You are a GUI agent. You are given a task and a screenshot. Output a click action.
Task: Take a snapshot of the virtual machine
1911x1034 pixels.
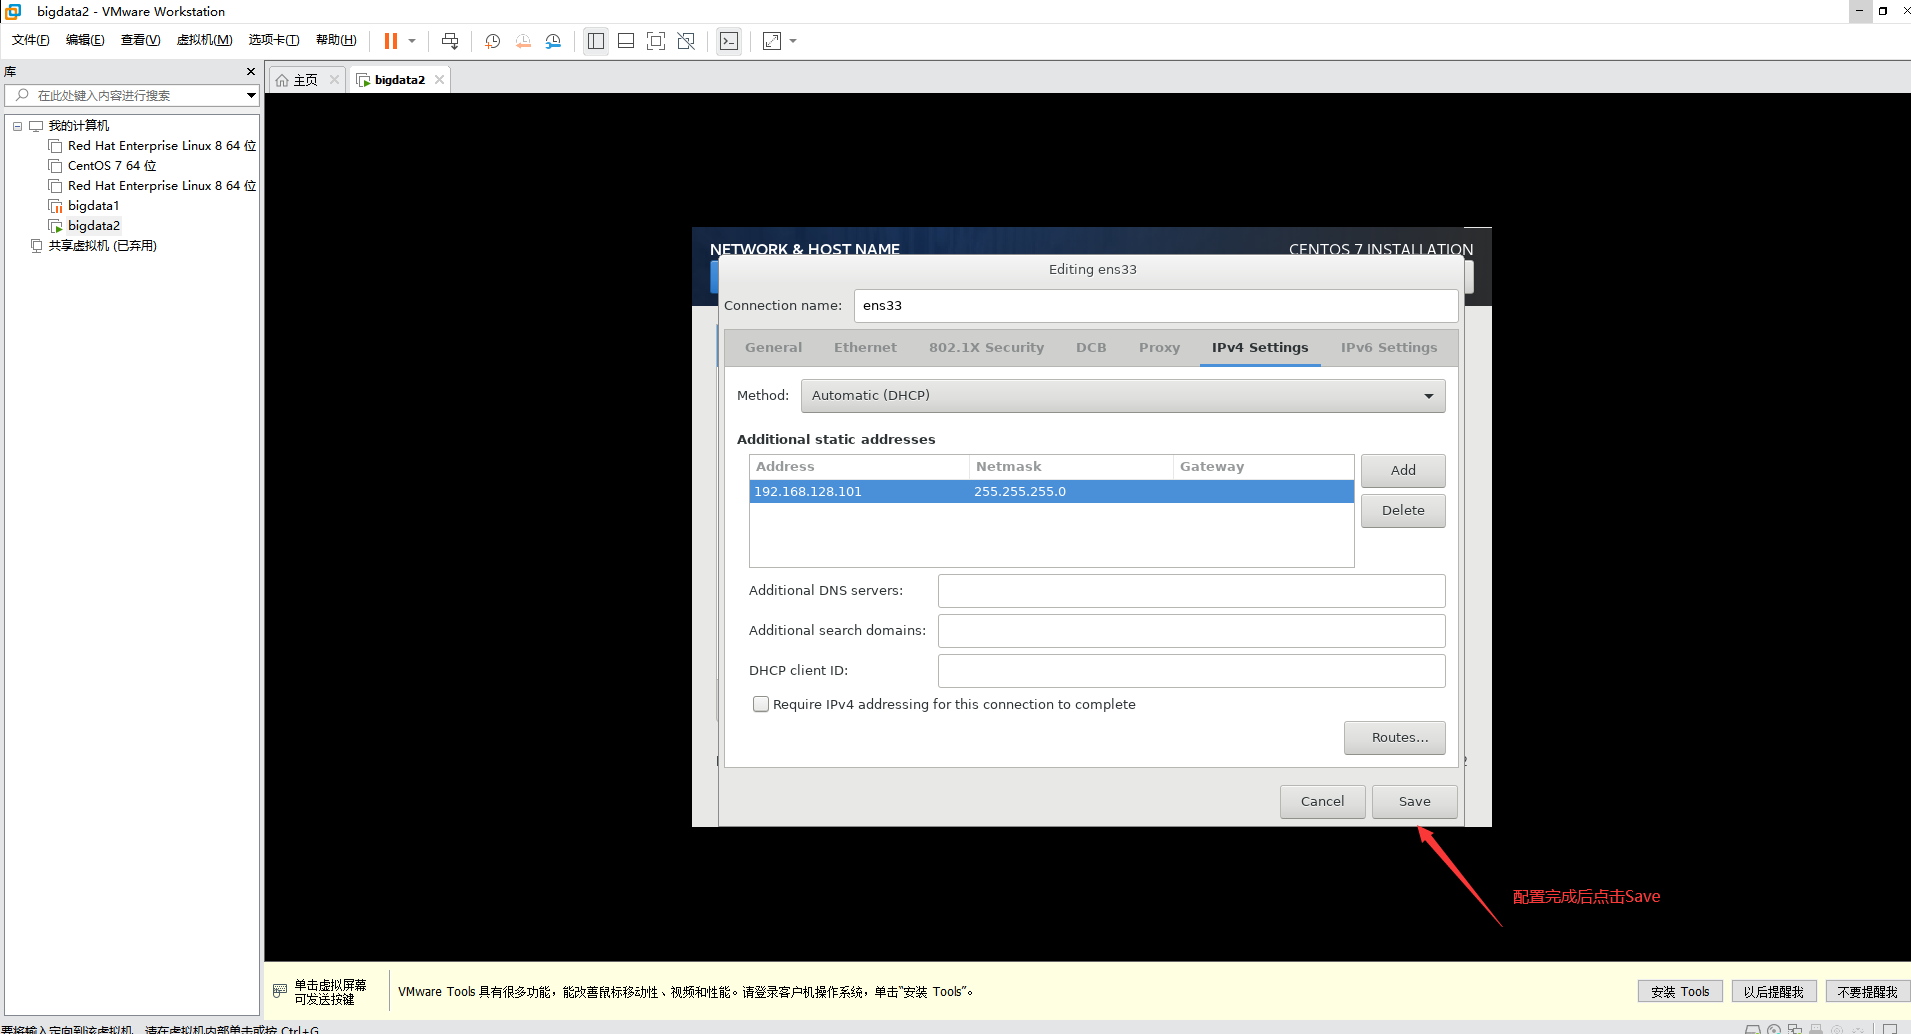(491, 41)
